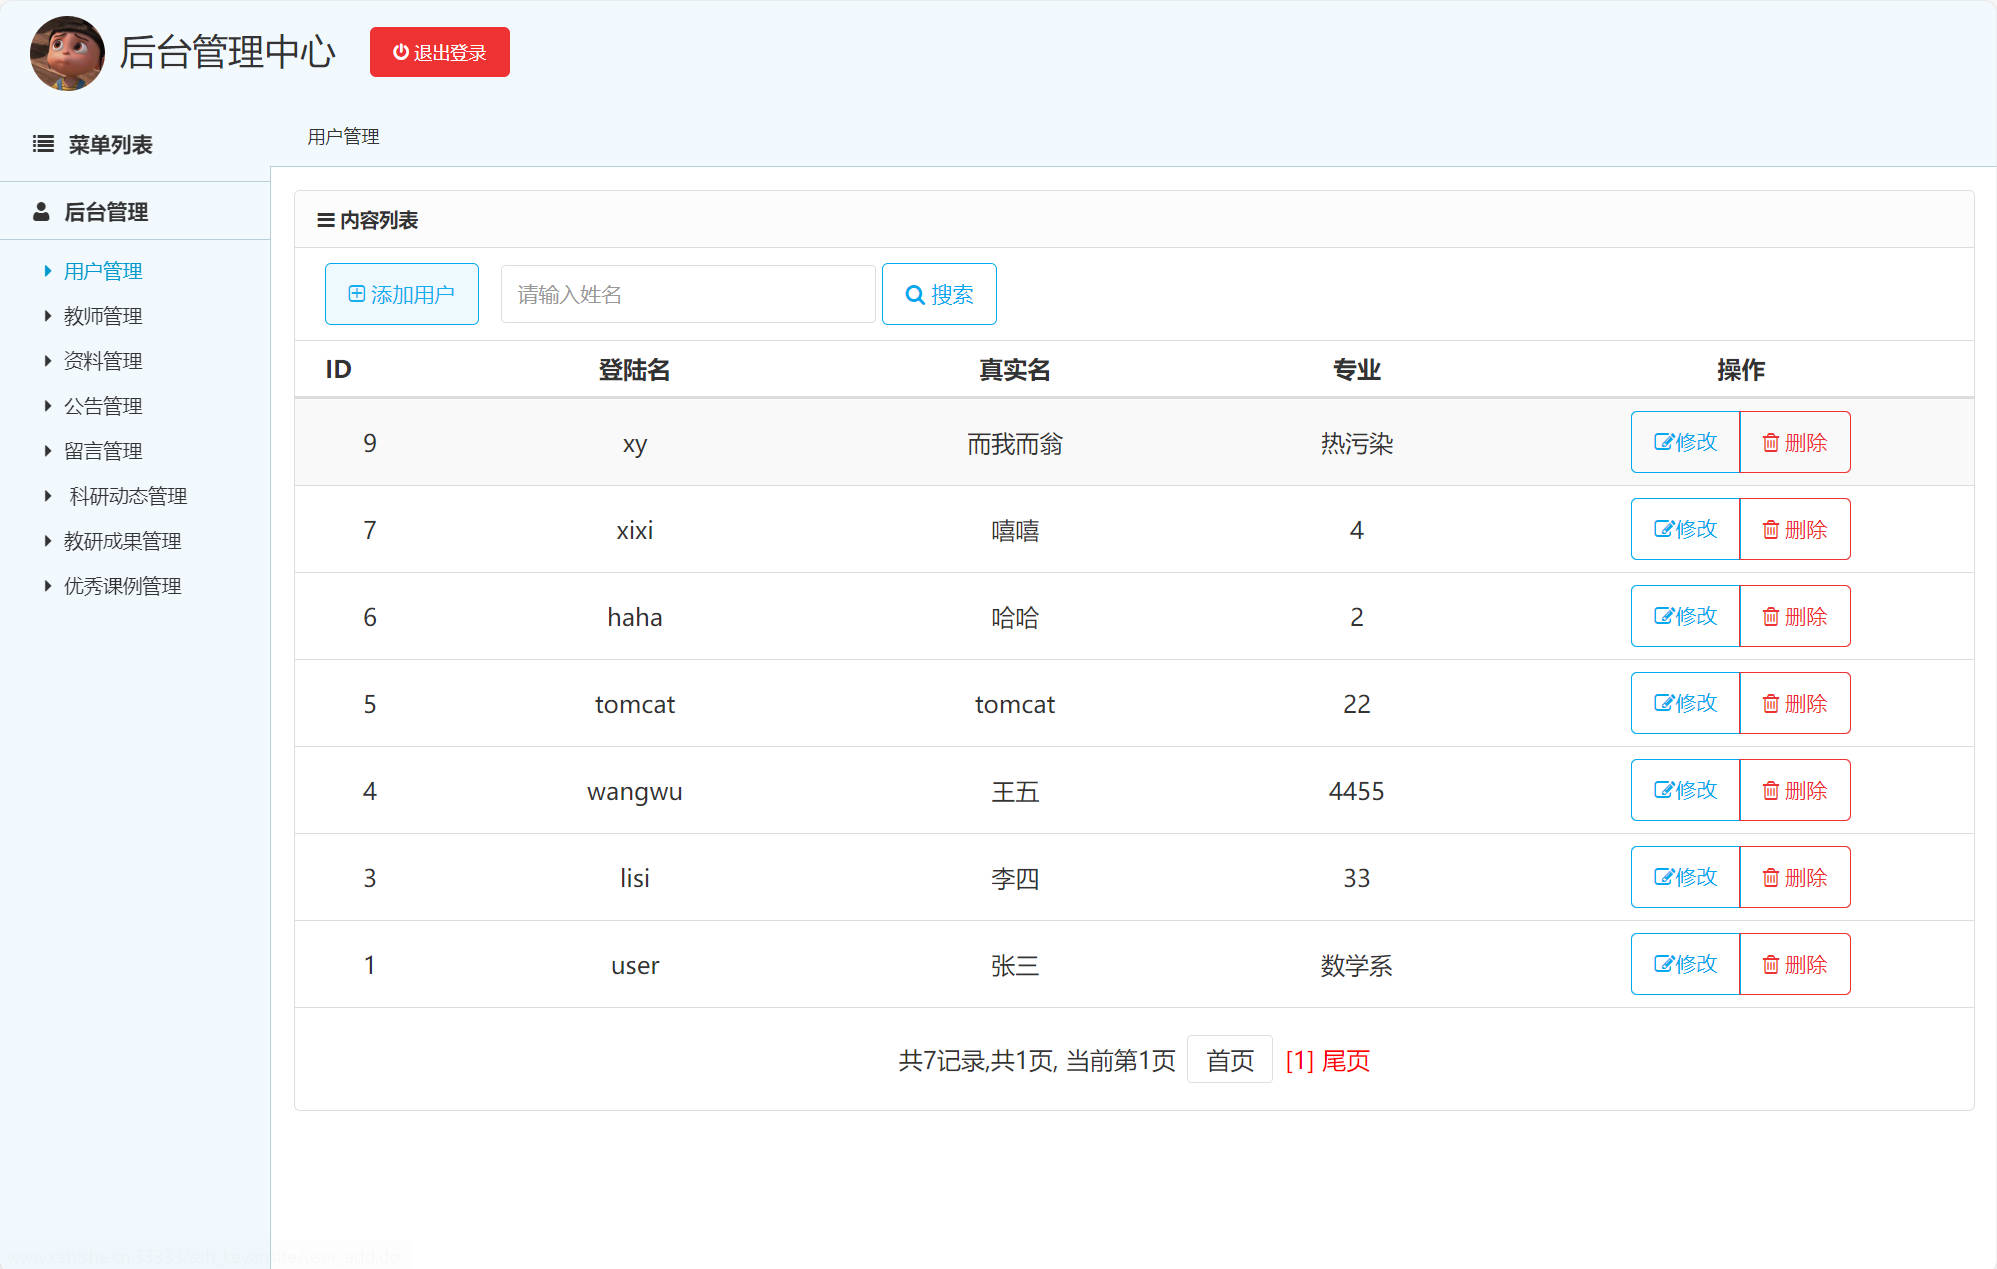
Task: Click the user icon beside 后台管理
Action: click(41, 212)
